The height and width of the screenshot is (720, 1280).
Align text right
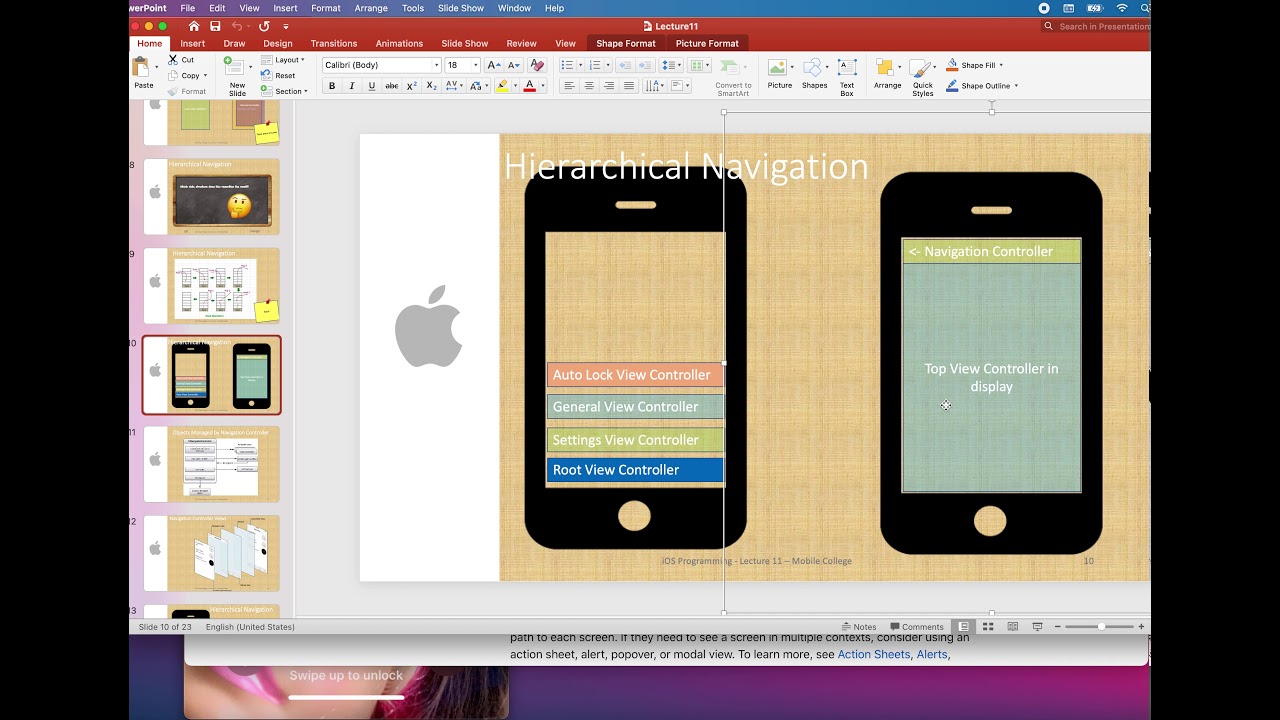(x=609, y=86)
